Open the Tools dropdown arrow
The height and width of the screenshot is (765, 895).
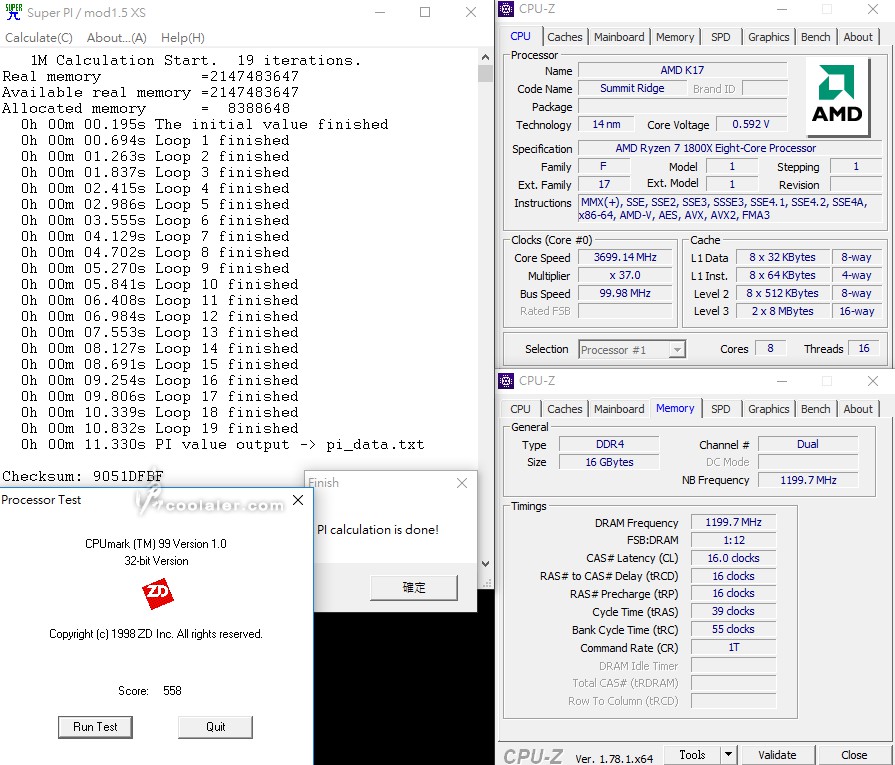(x=728, y=755)
